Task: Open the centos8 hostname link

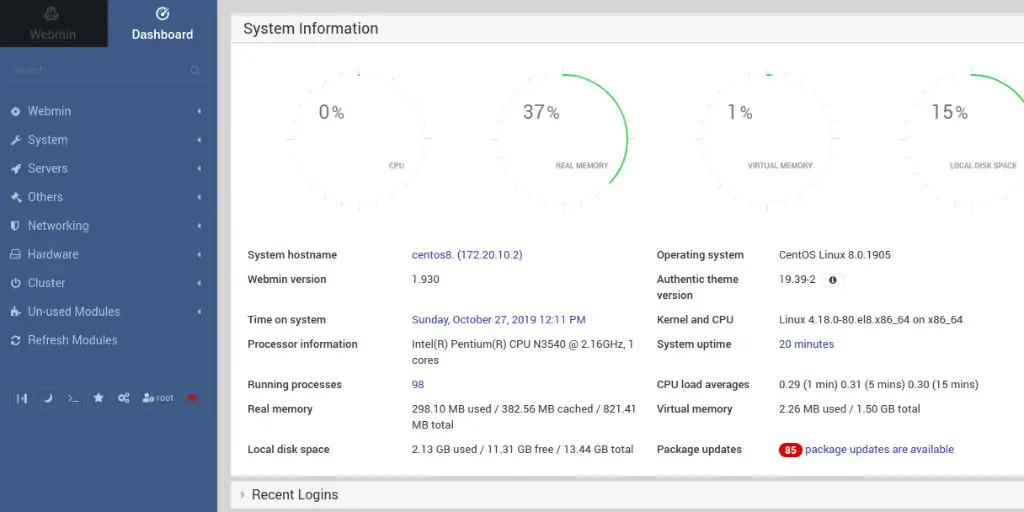Action: pyautogui.click(x=467, y=255)
